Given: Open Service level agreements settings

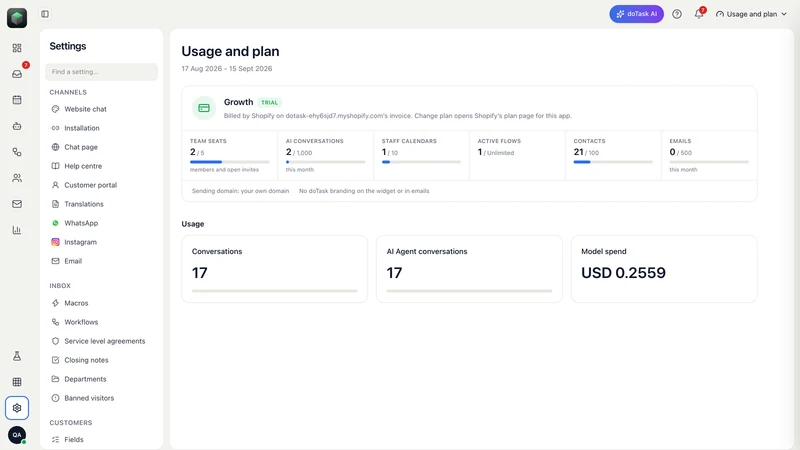Looking at the screenshot, I should (102, 341).
